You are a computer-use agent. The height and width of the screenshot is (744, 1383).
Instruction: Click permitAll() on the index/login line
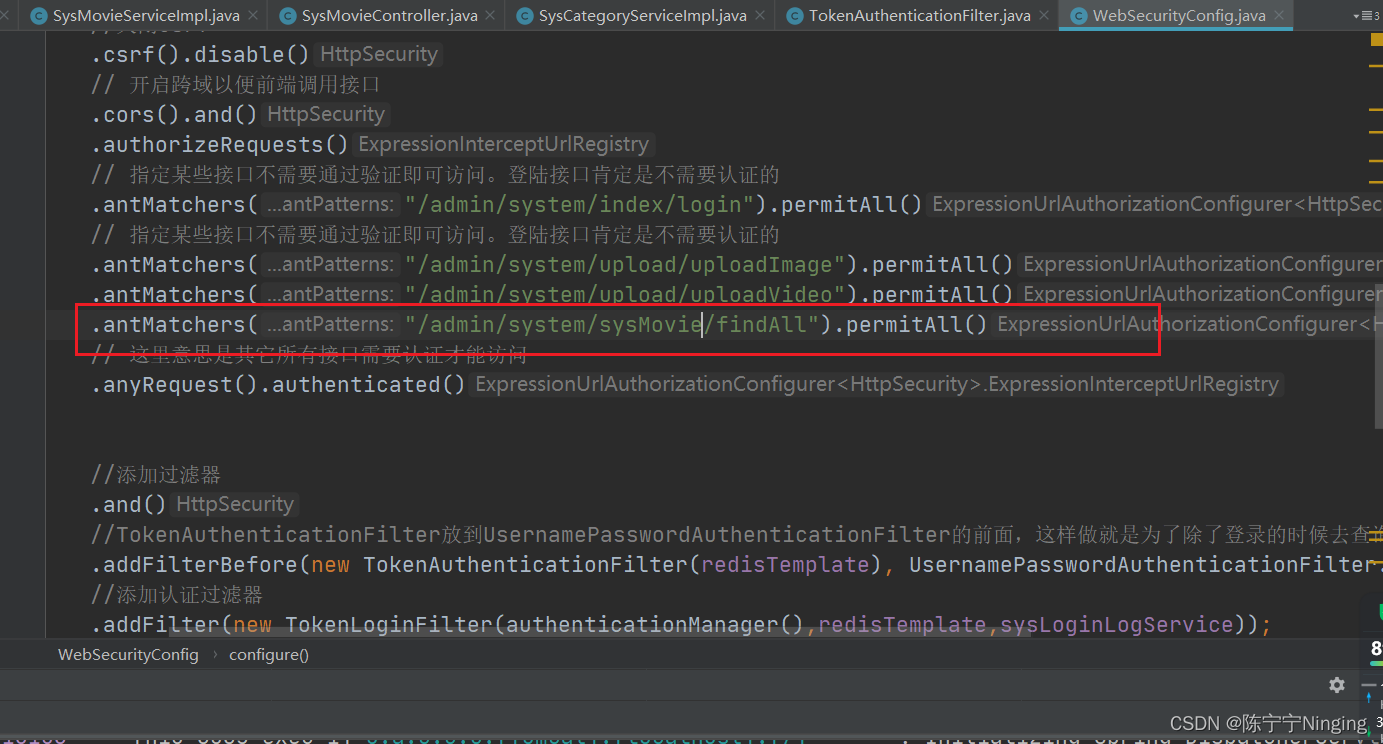tap(851, 205)
